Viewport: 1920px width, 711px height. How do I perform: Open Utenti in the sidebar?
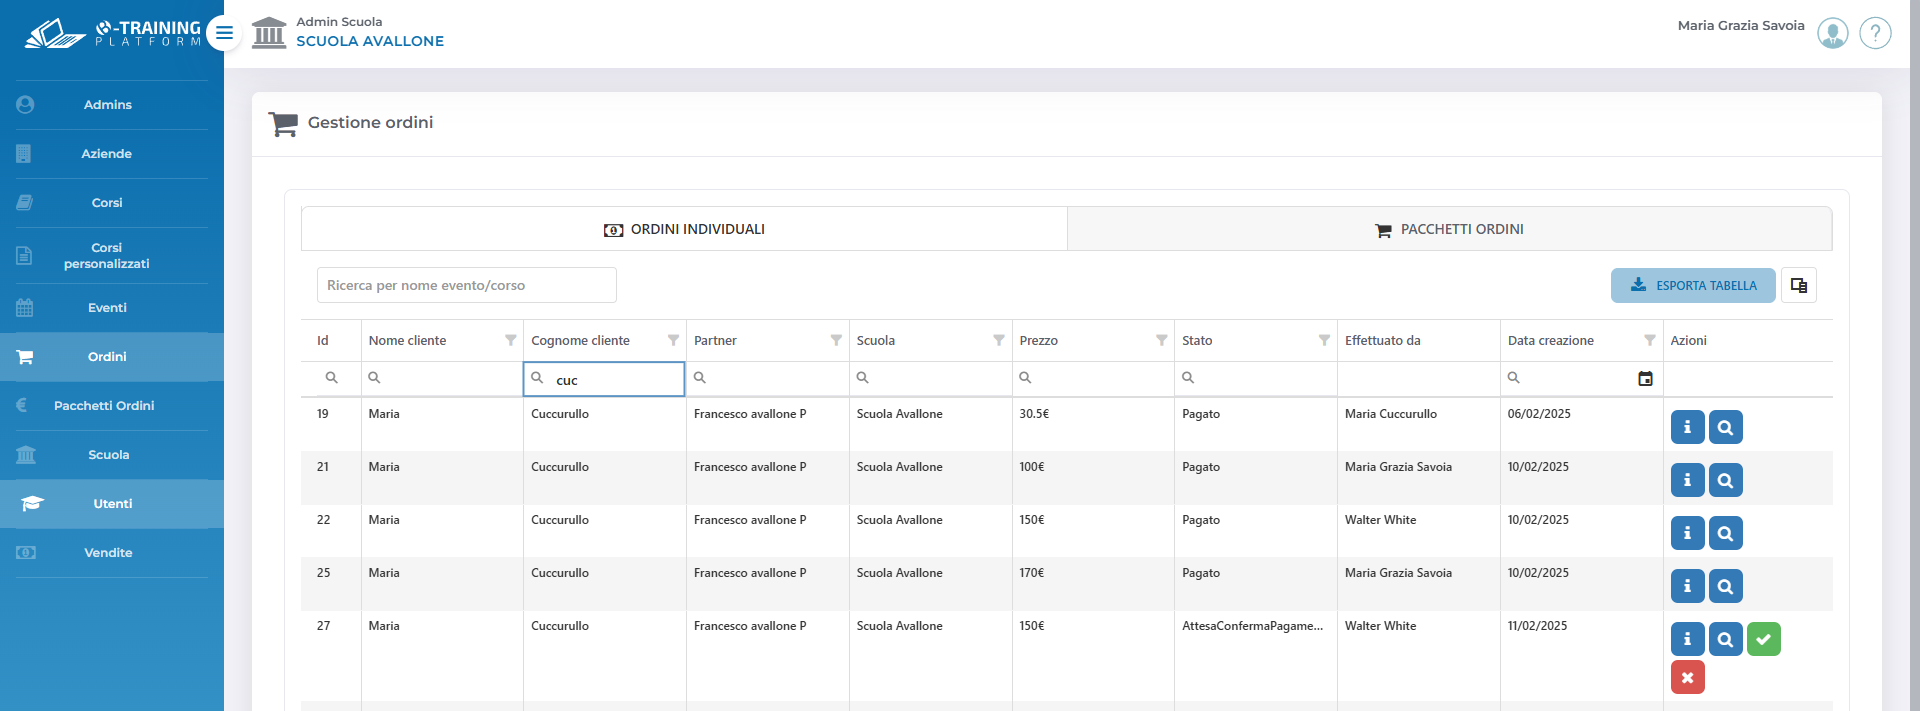point(112,504)
